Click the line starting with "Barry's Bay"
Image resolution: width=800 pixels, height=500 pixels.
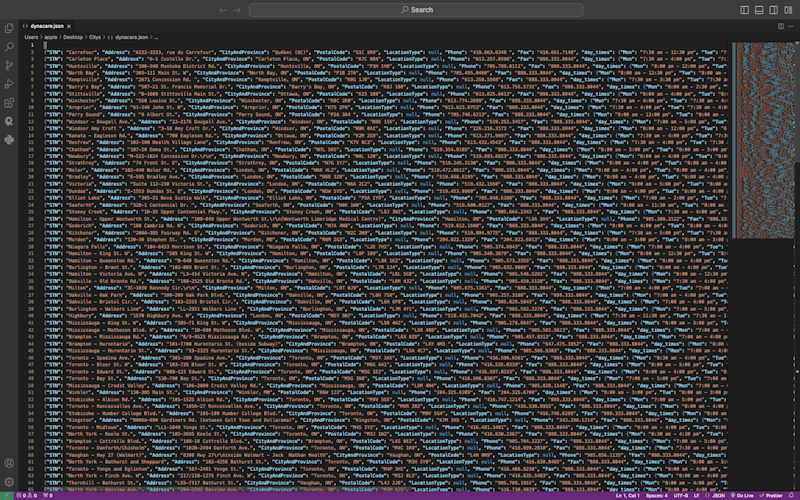point(385,87)
